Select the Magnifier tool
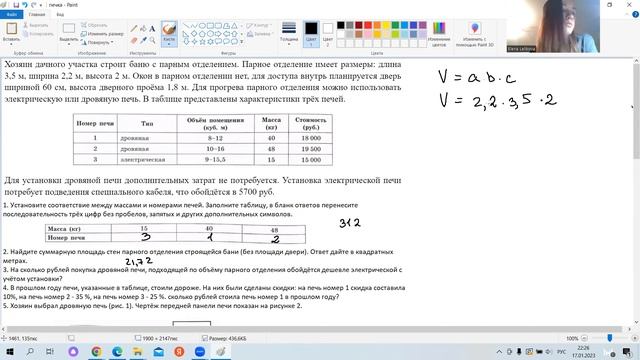Image resolution: width=640 pixels, height=360 pixels. click(152, 40)
